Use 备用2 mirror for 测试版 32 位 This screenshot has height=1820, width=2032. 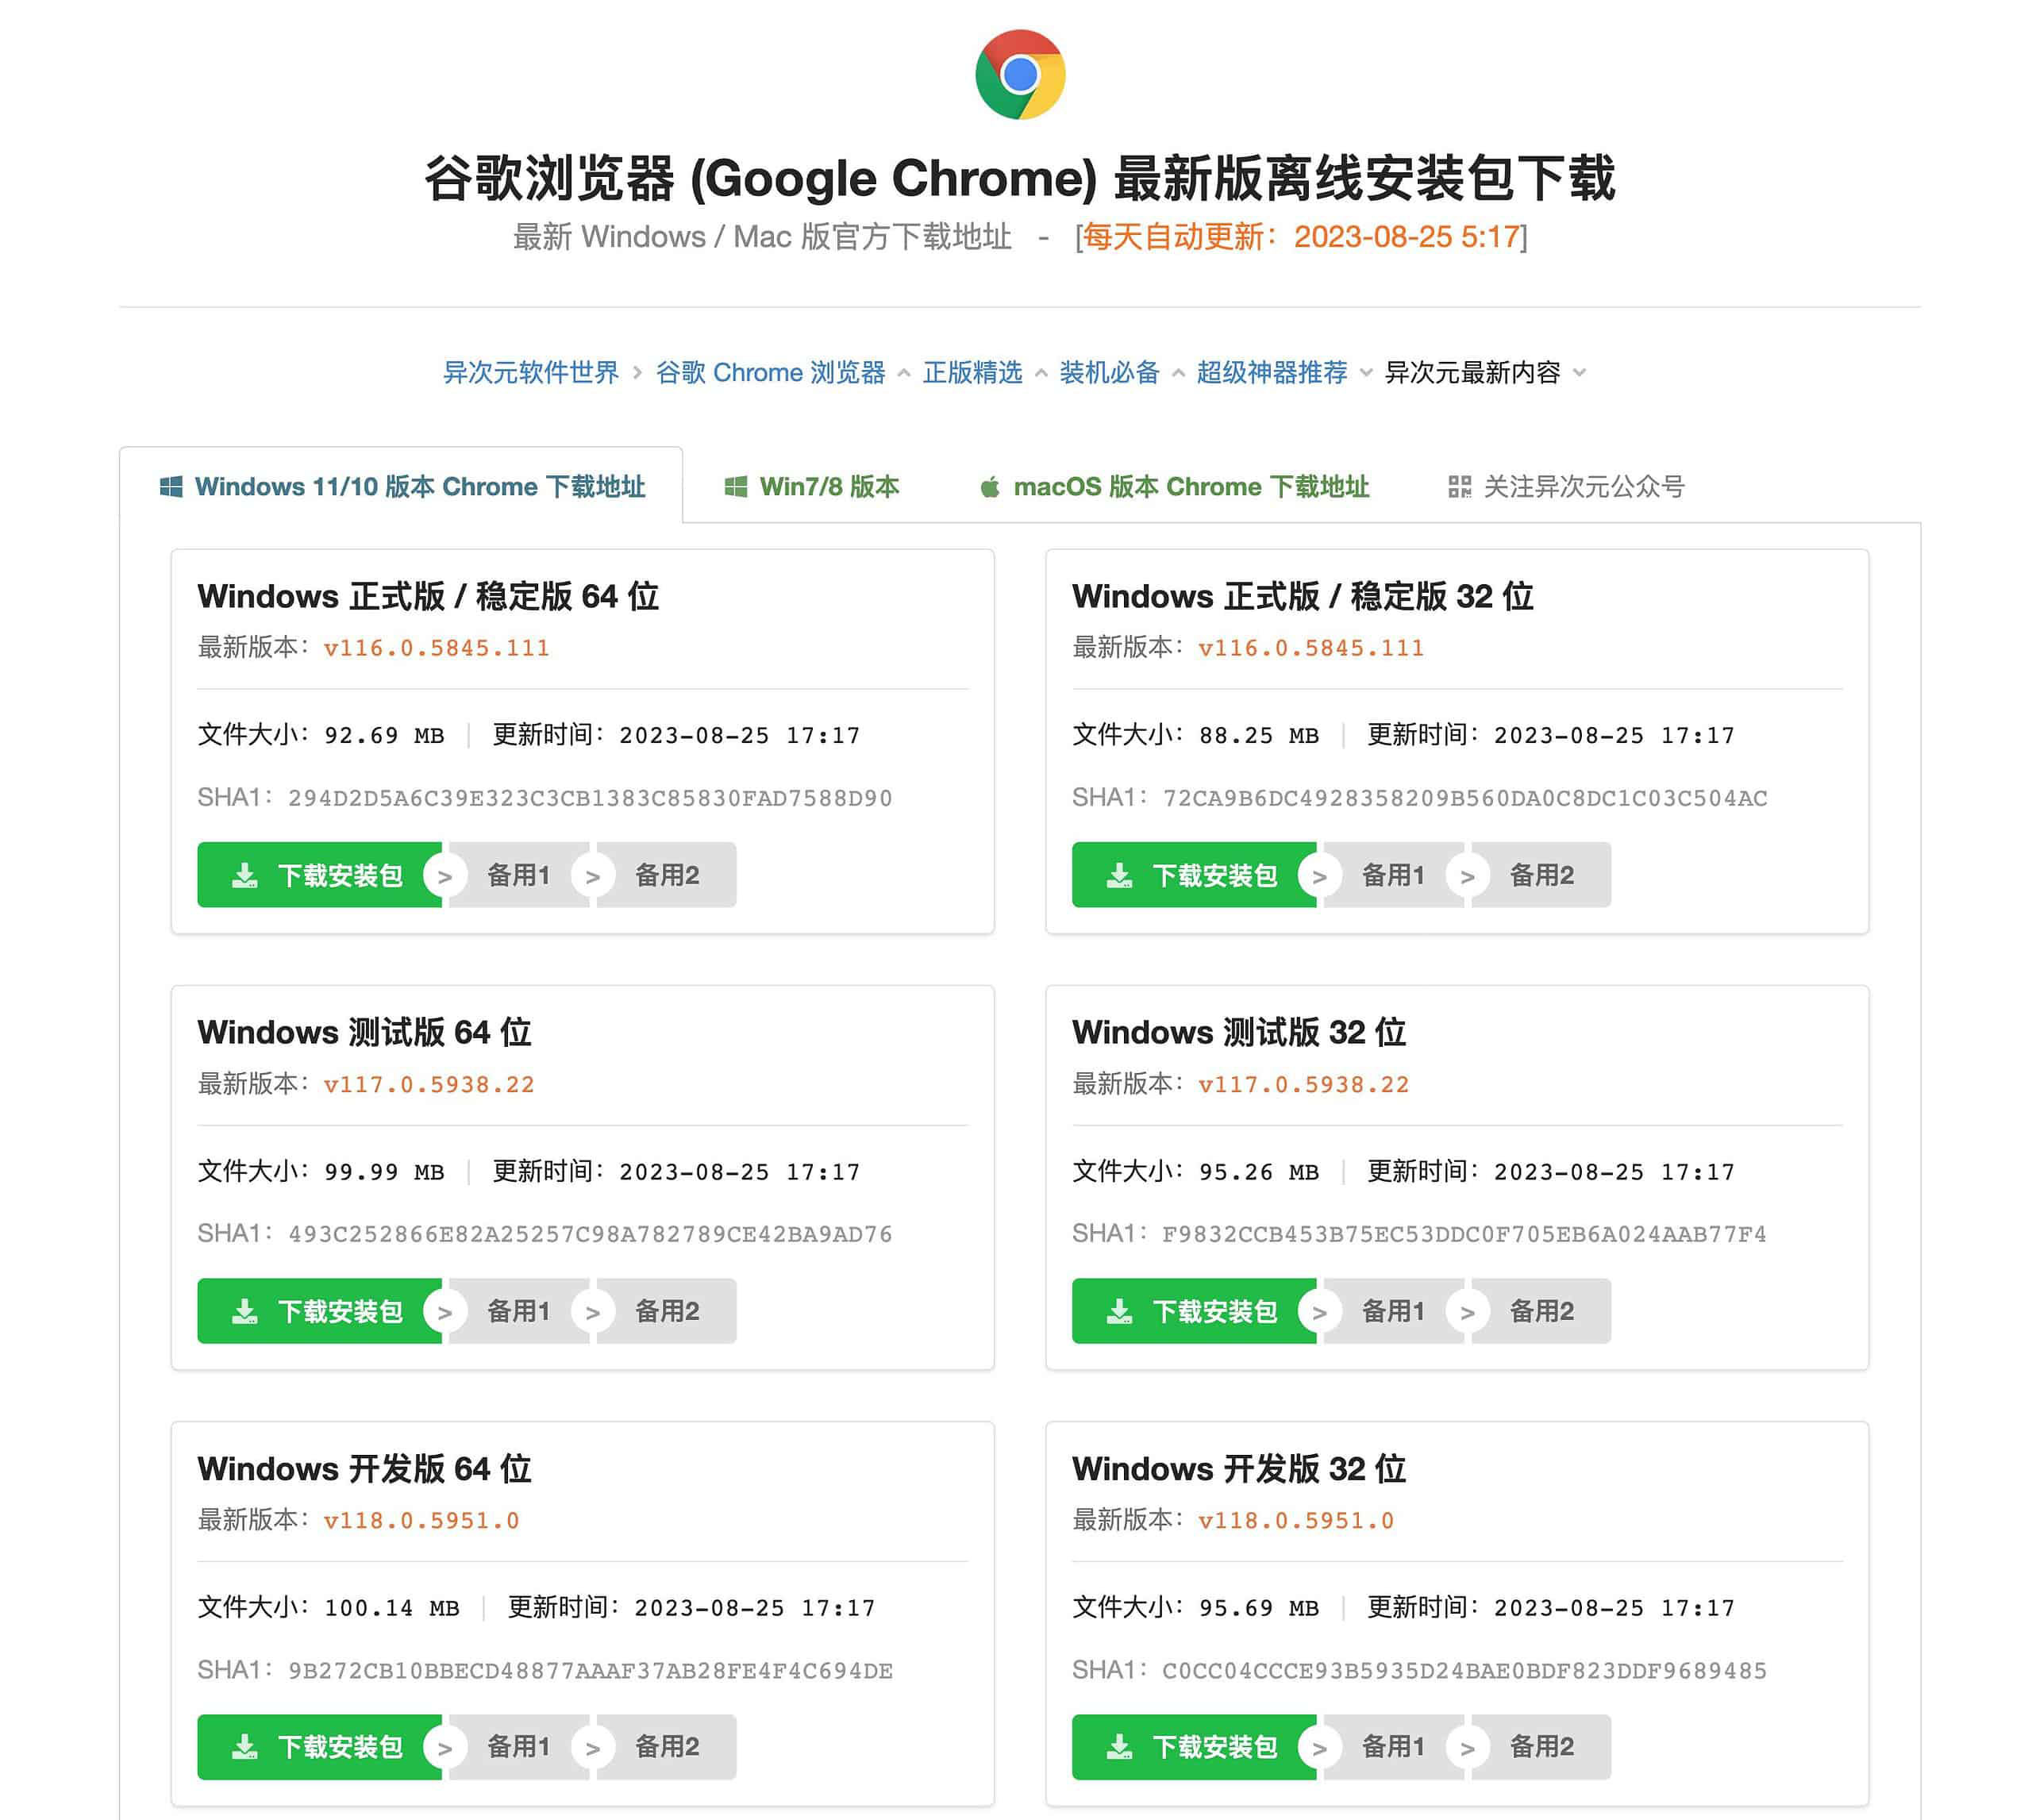point(1542,1311)
